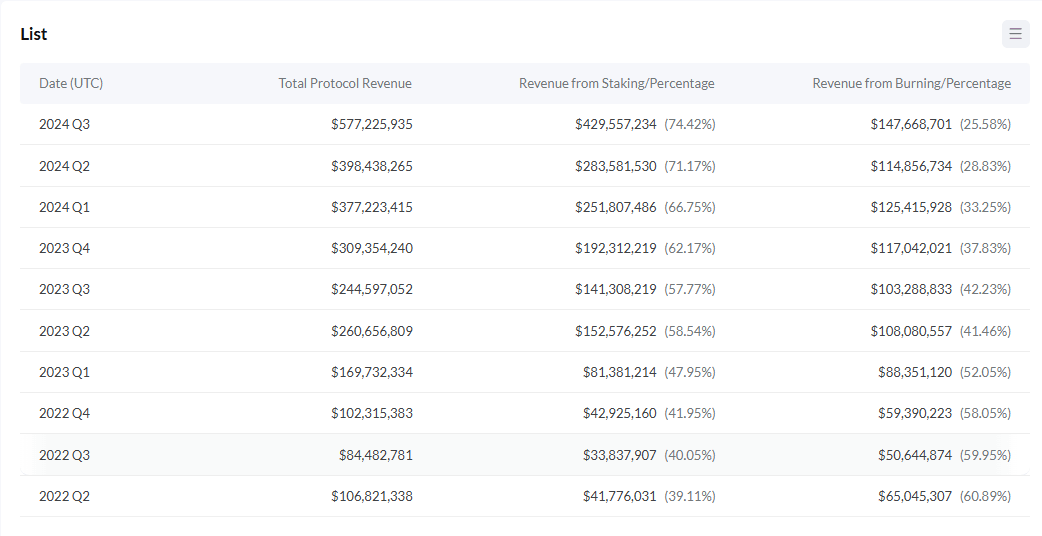Click the 2023 Q4 date cell
The height and width of the screenshot is (536, 1042).
point(65,248)
